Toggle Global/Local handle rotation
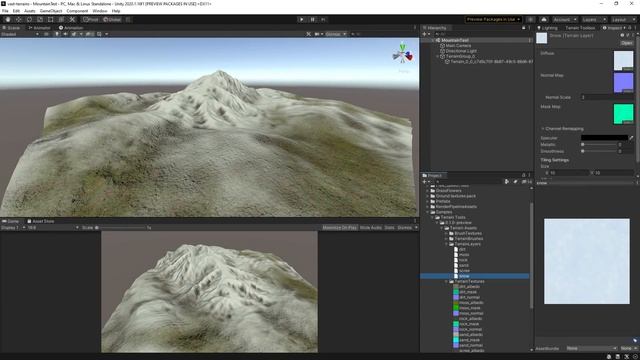This screenshot has height=360, width=640. (x=112, y=19)
